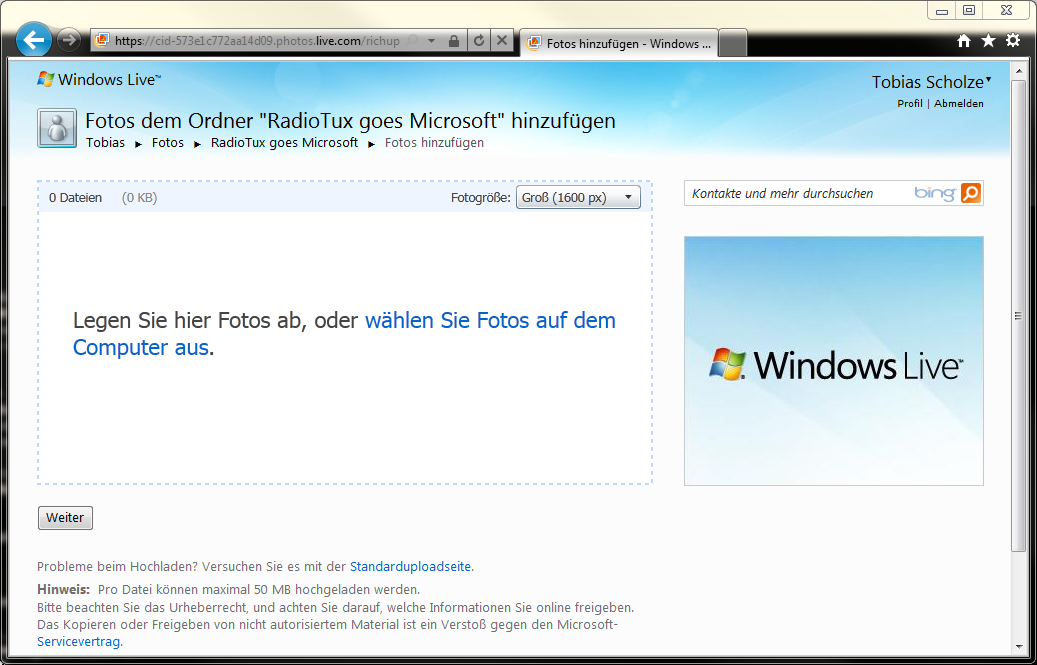Open the Profil link
This screenshot has height=665, width=1037.
(909, 103)
